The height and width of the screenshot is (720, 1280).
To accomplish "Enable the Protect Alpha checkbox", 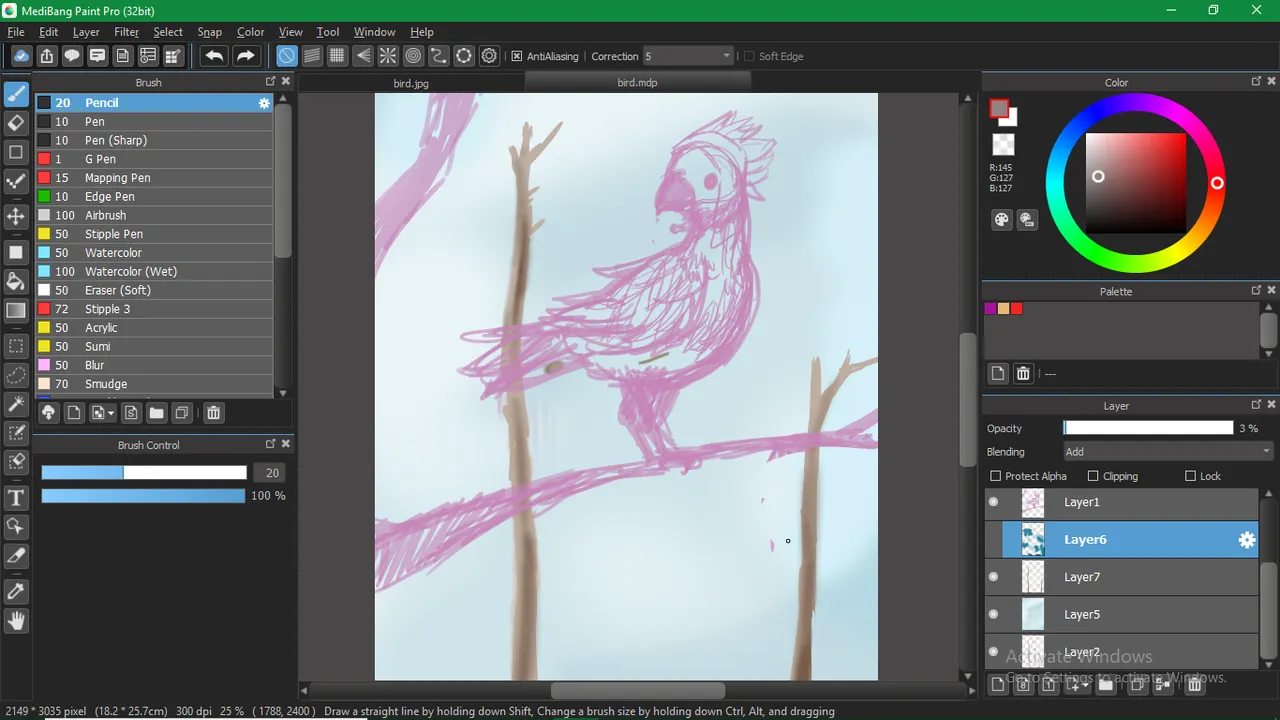I will (995, 476).
